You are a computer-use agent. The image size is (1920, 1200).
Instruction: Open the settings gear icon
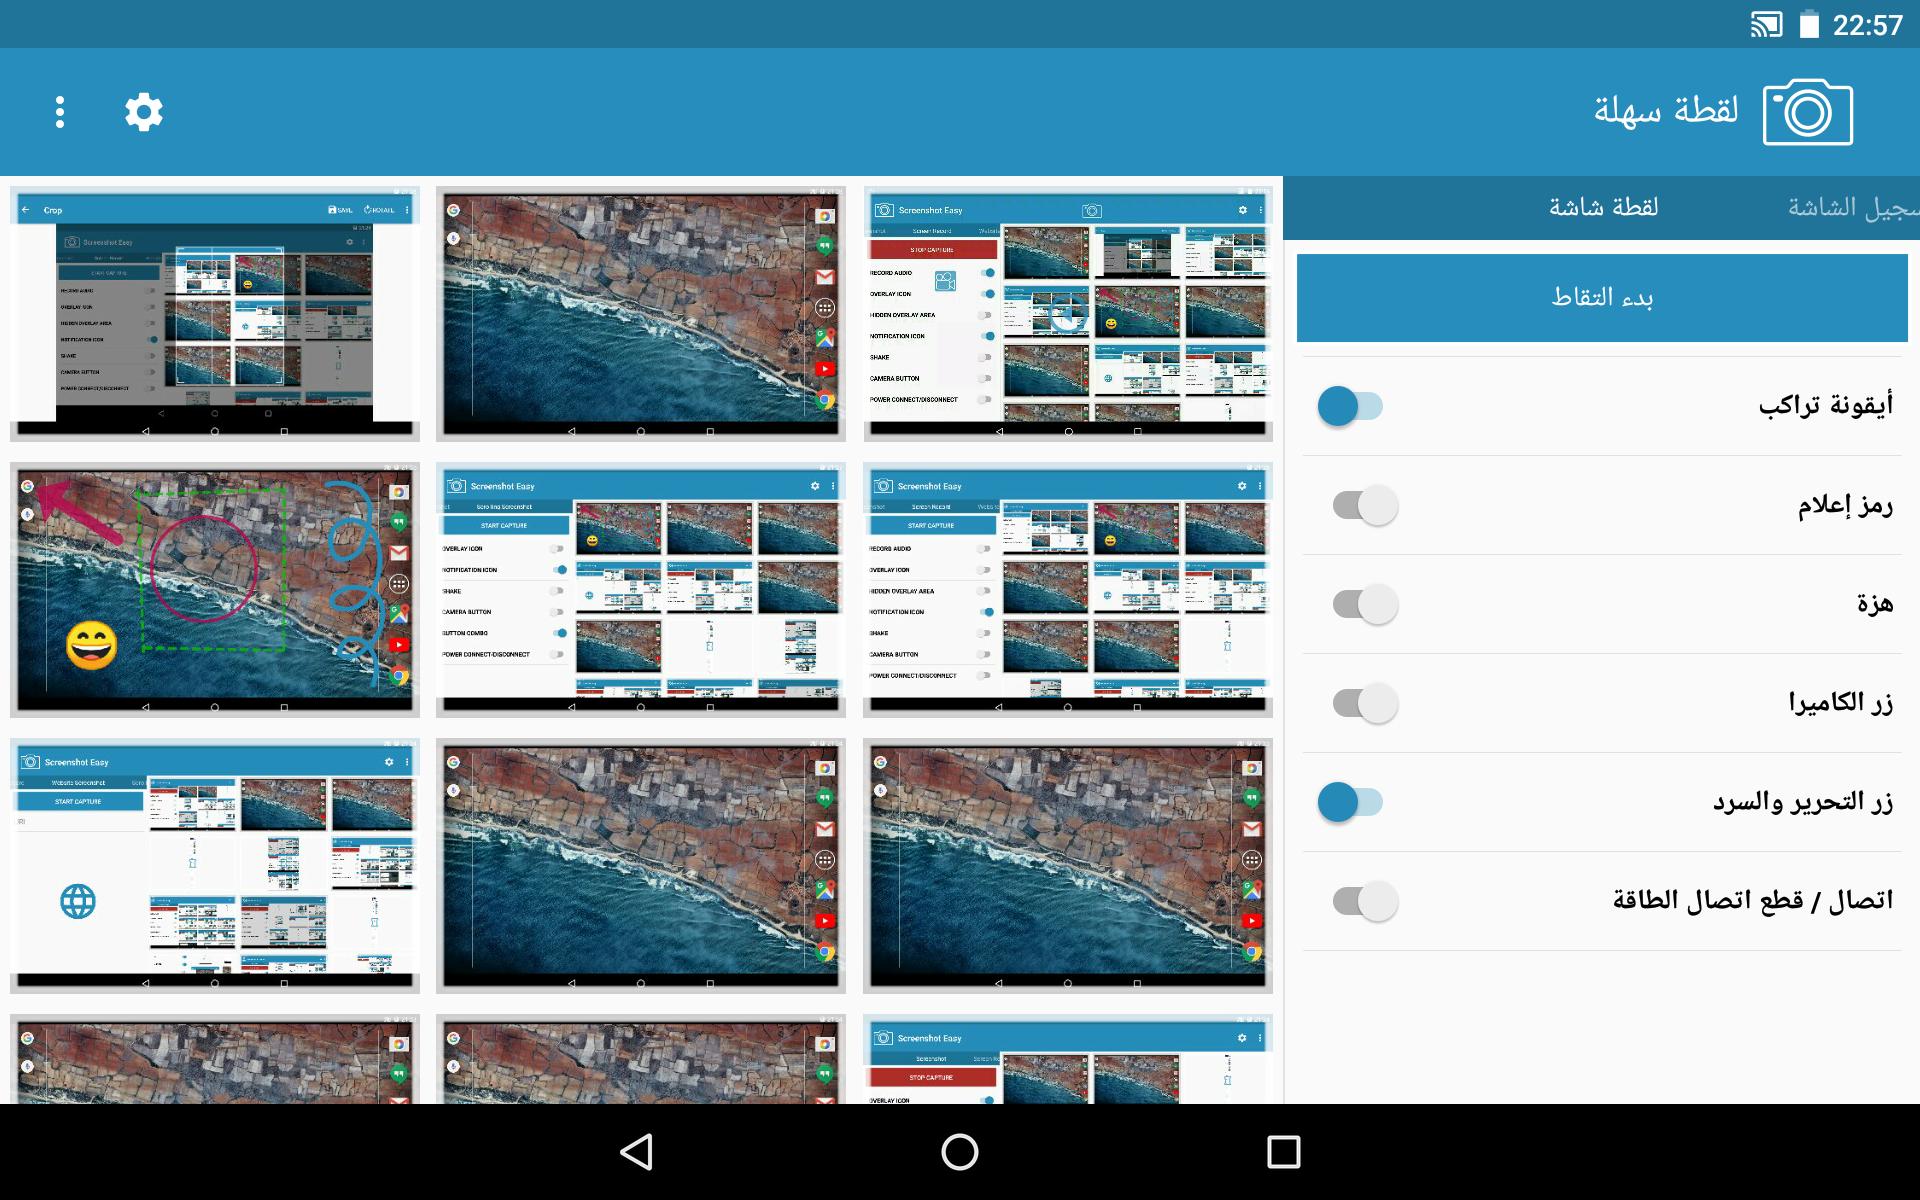pyautogui.click(x=144, y=112)
